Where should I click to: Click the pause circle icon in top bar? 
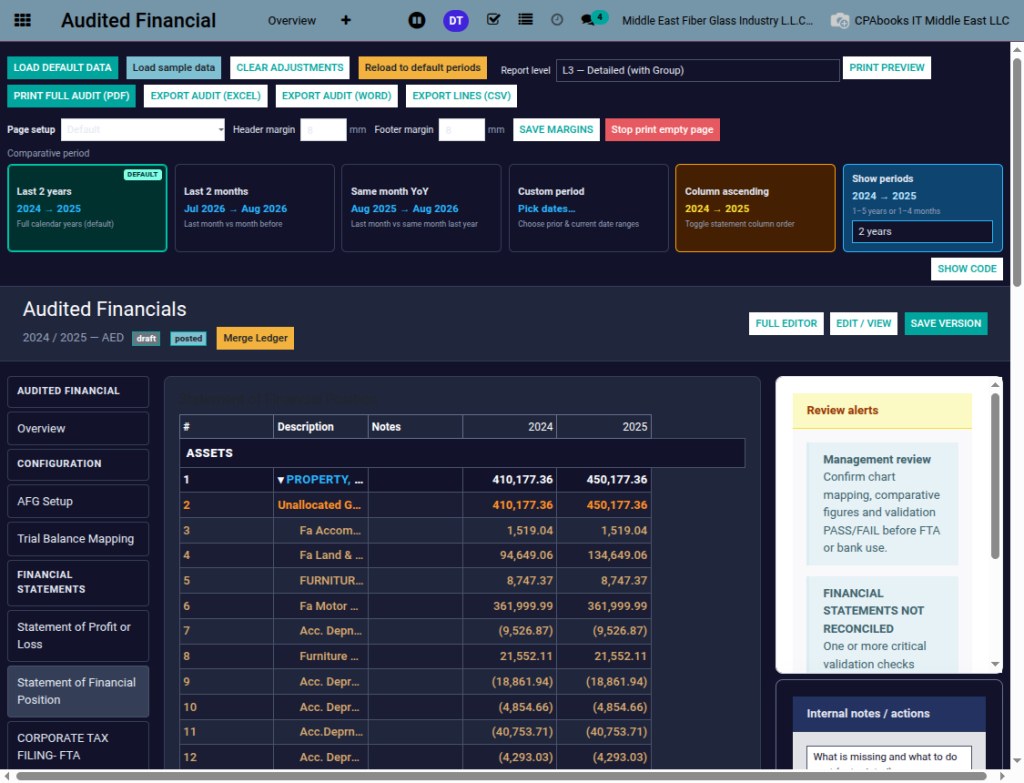[x=417, y=20]
